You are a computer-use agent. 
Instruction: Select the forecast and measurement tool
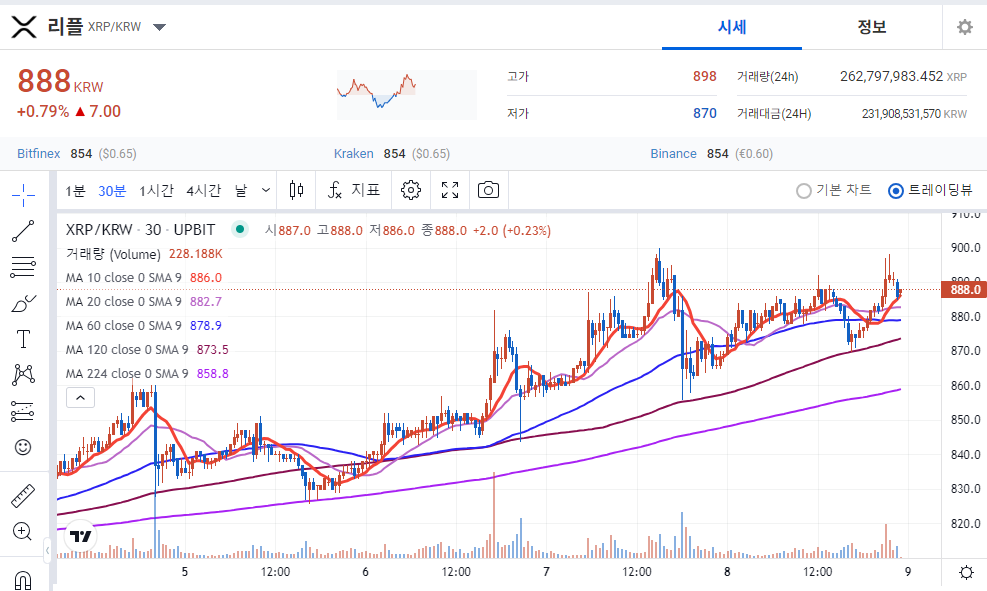pyautogui.click(x=23, y=411)
